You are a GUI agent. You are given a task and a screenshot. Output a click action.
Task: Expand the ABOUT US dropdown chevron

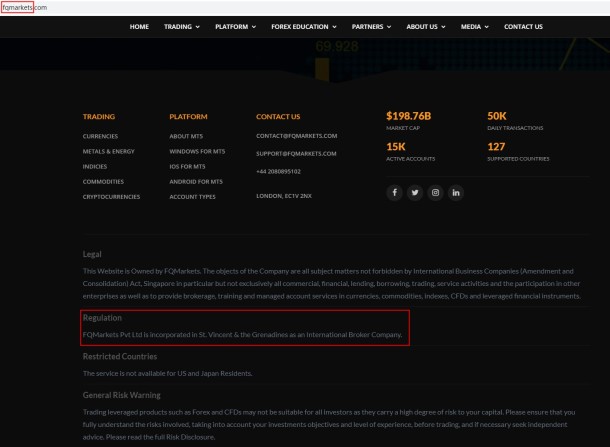coord(443,27)
